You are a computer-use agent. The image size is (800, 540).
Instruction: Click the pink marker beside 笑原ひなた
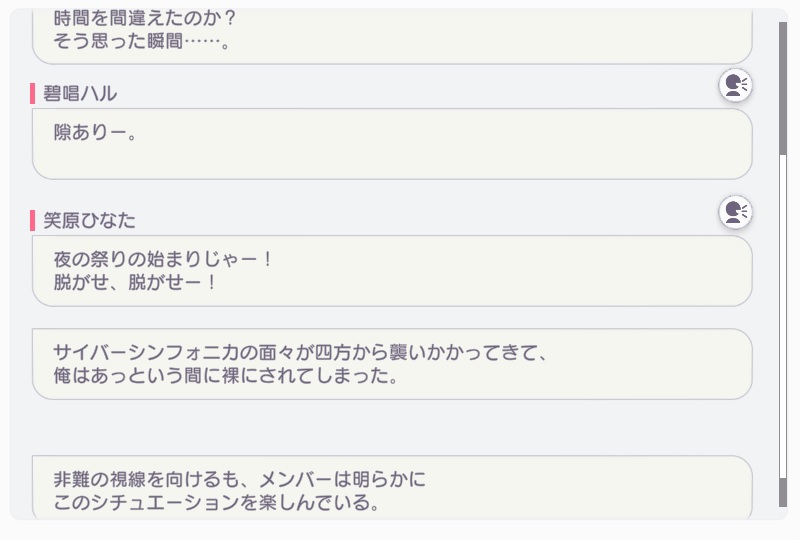coord(33,220)
